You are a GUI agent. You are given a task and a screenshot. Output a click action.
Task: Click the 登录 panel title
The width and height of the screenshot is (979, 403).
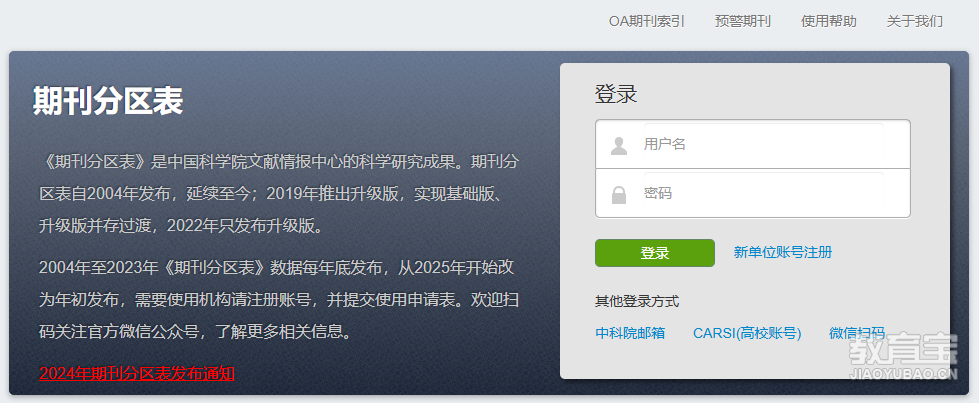(616, 94)
